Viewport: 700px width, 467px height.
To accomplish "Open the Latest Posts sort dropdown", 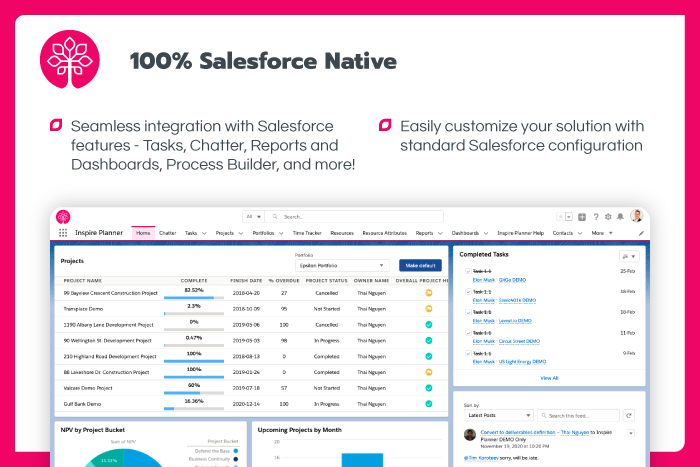I will pyautogui.click(x=499, y=415).
